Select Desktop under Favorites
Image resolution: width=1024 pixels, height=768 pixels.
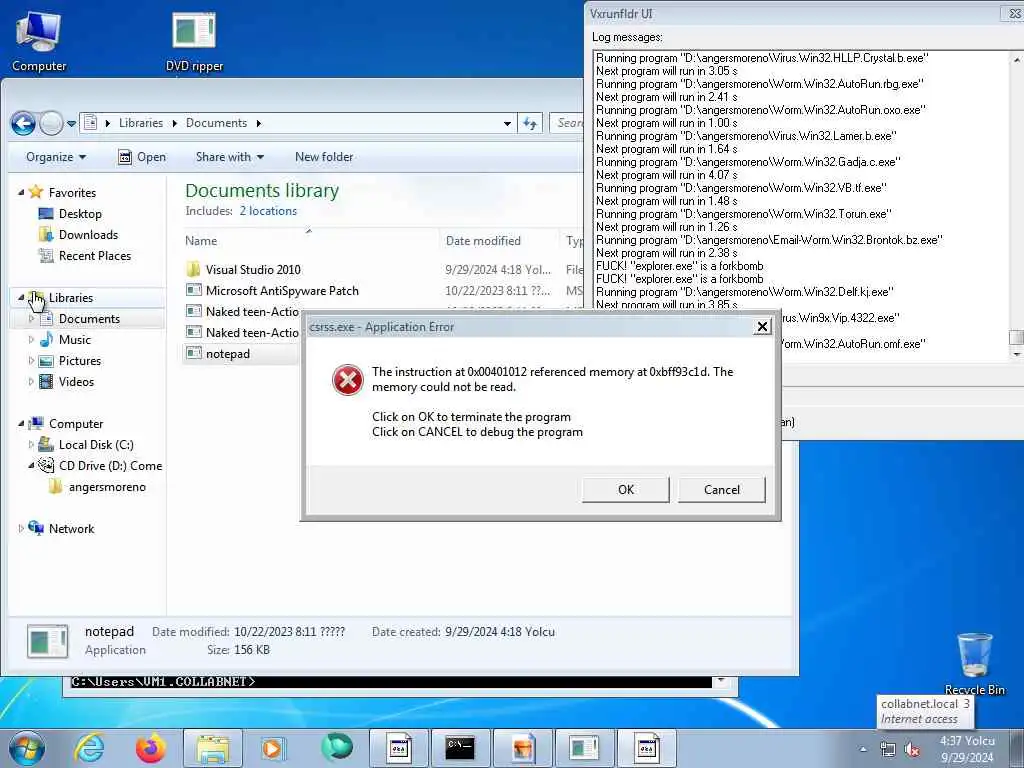point(80,214)
